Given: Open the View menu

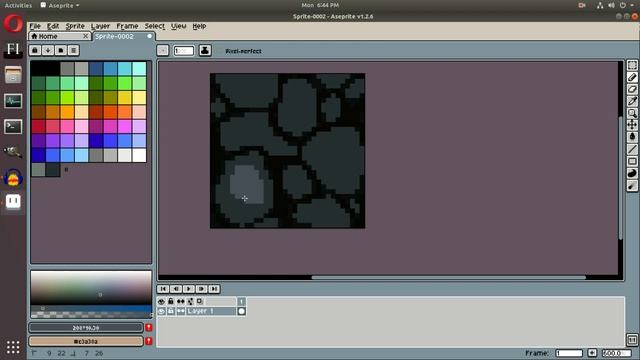Looking at the screenshot, I should [178, 26].
